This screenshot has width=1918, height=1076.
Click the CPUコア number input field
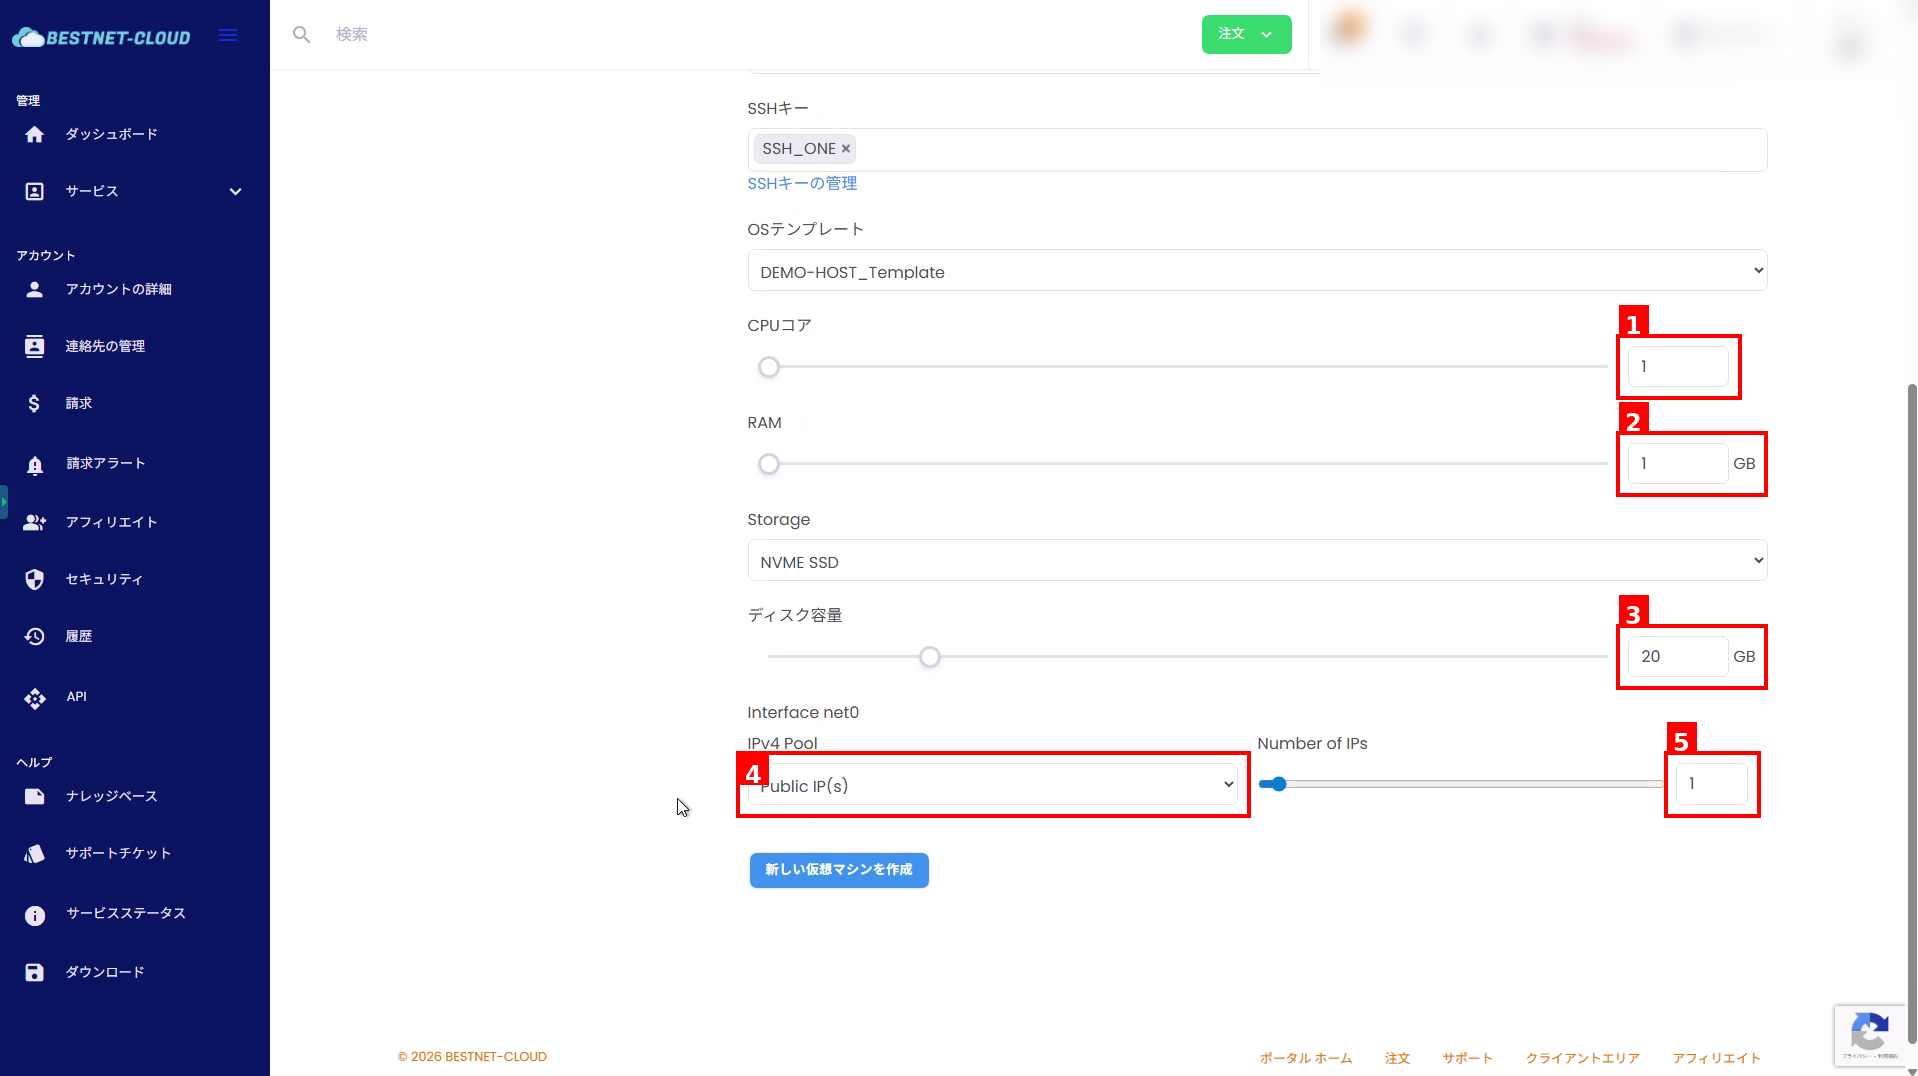coord(1677,367)
